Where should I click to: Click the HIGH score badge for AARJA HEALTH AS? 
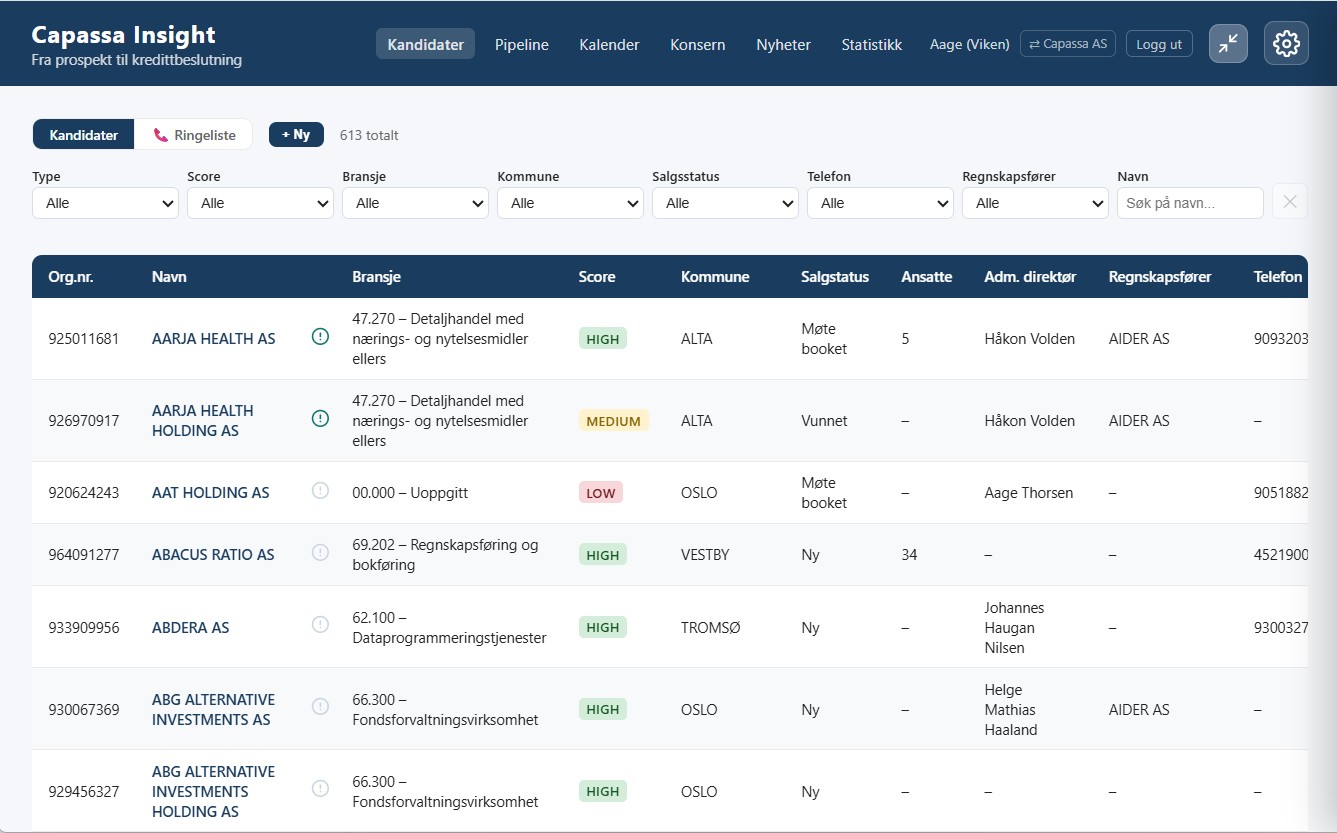point(603,339)
